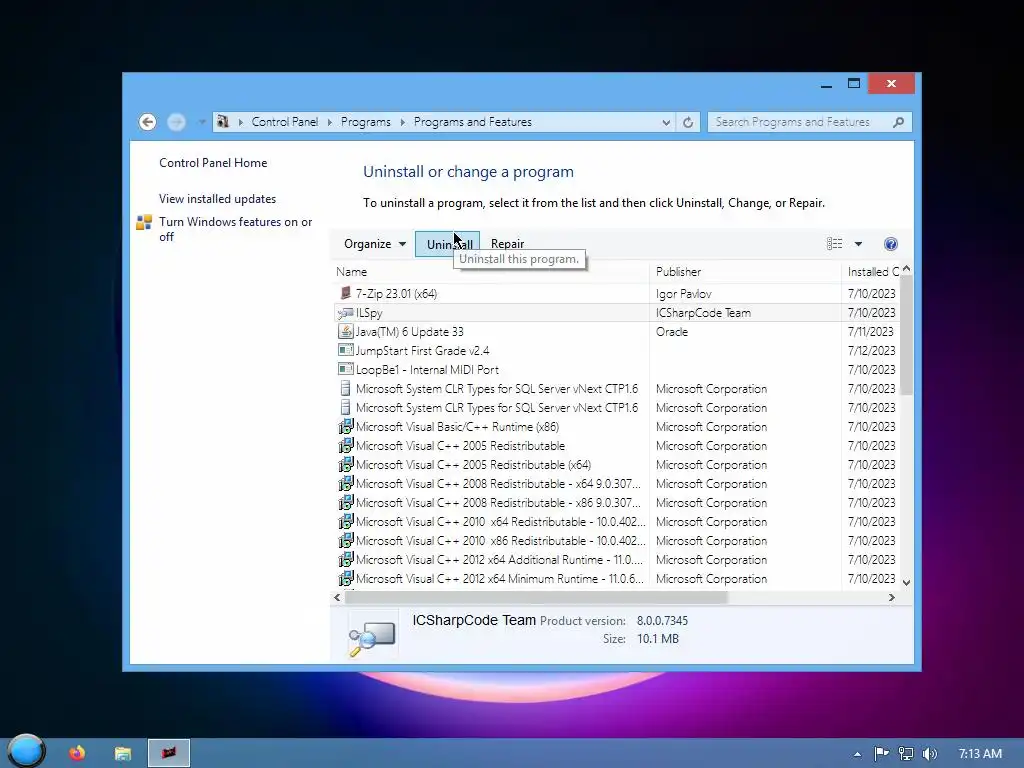Click the Forward navigation arrow
Viewport: 1024px width, 768px height.
pyautogui.click(x=176, y=122)
